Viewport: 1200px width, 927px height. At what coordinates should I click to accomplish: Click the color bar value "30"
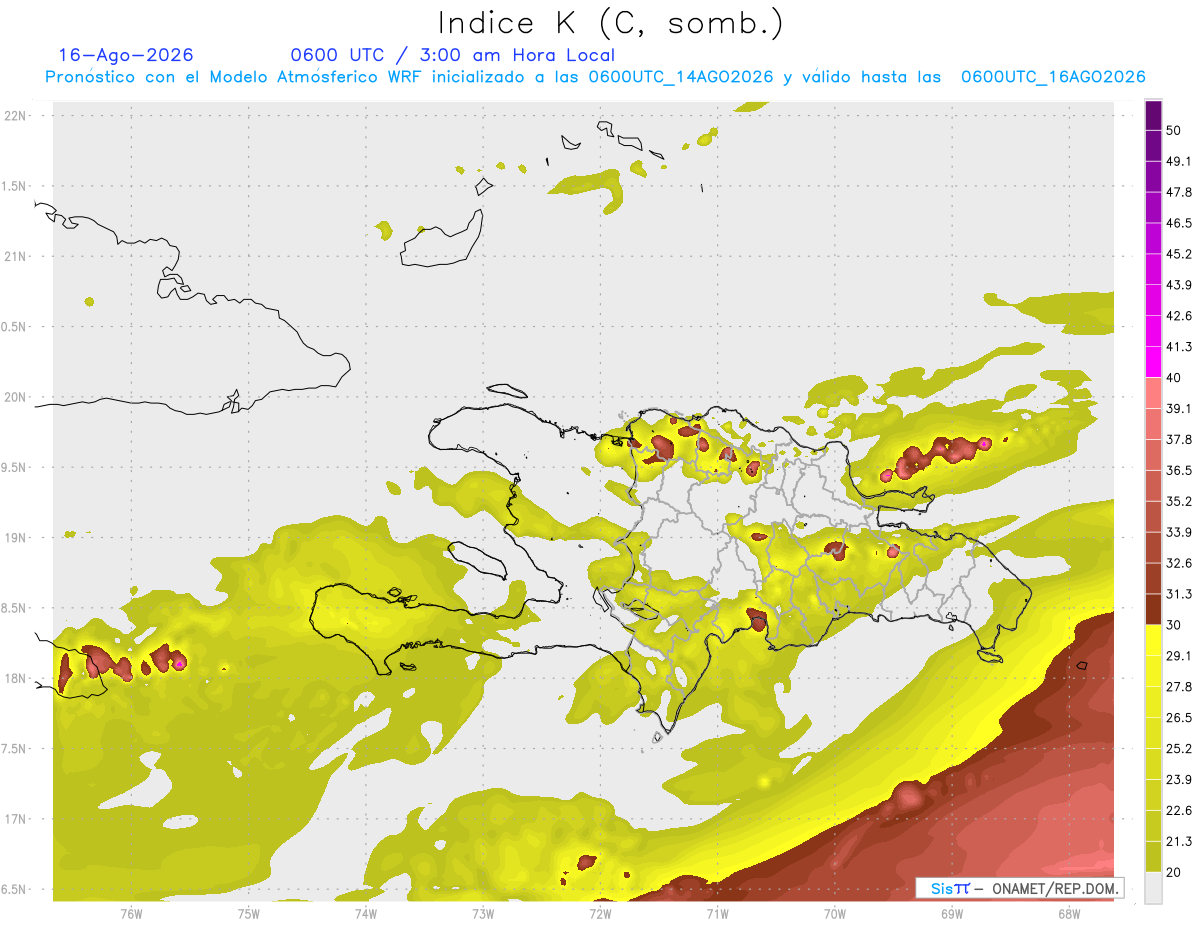click(x=1174, y=625)
